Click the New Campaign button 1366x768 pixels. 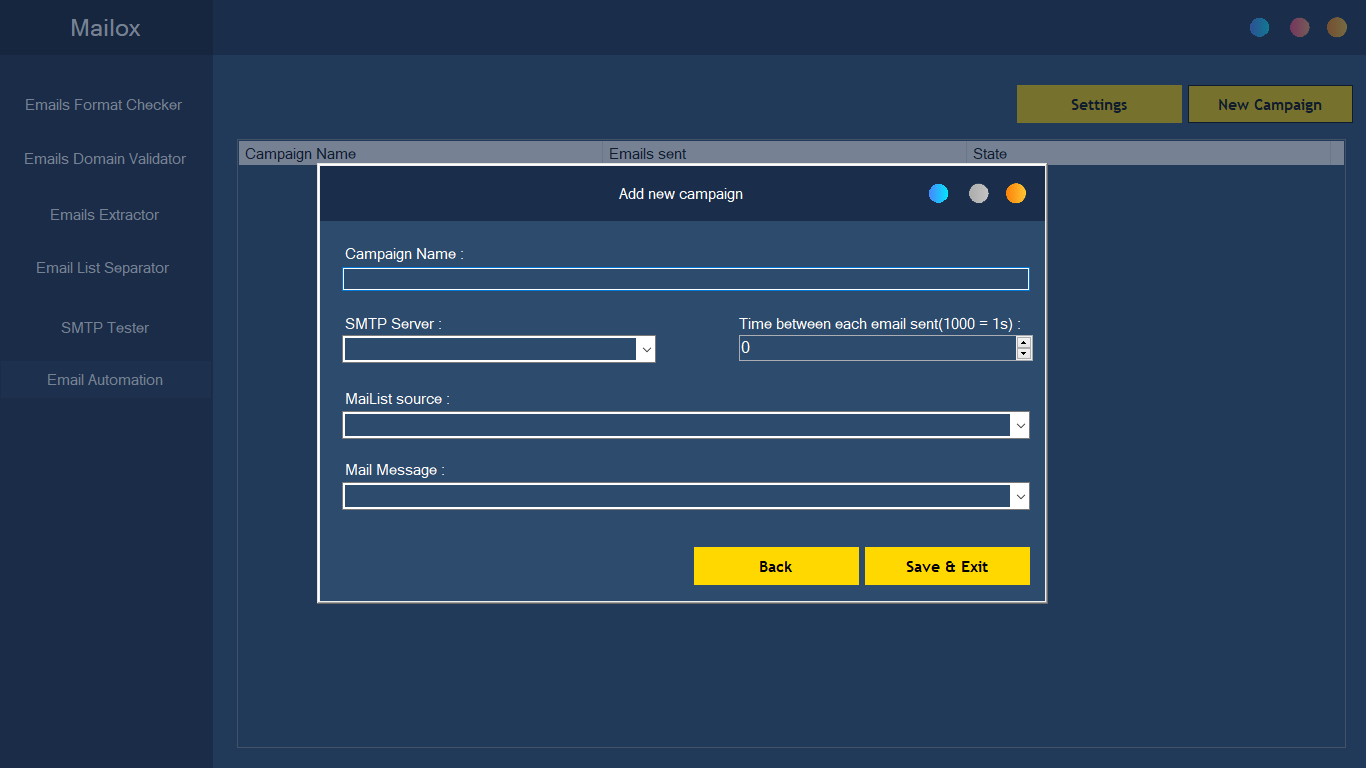click(x=1270, y=104)
